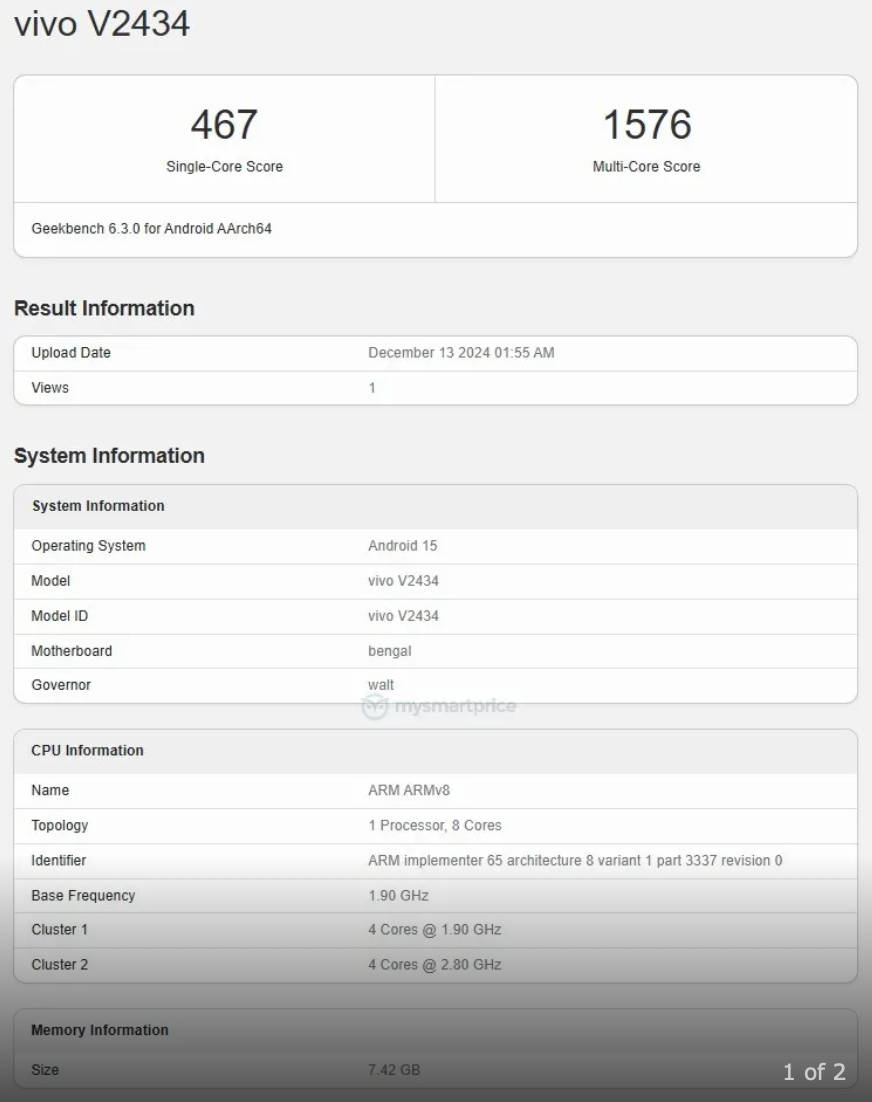
Task: Click the 1 of 2 image counter
Action: 813,1072
